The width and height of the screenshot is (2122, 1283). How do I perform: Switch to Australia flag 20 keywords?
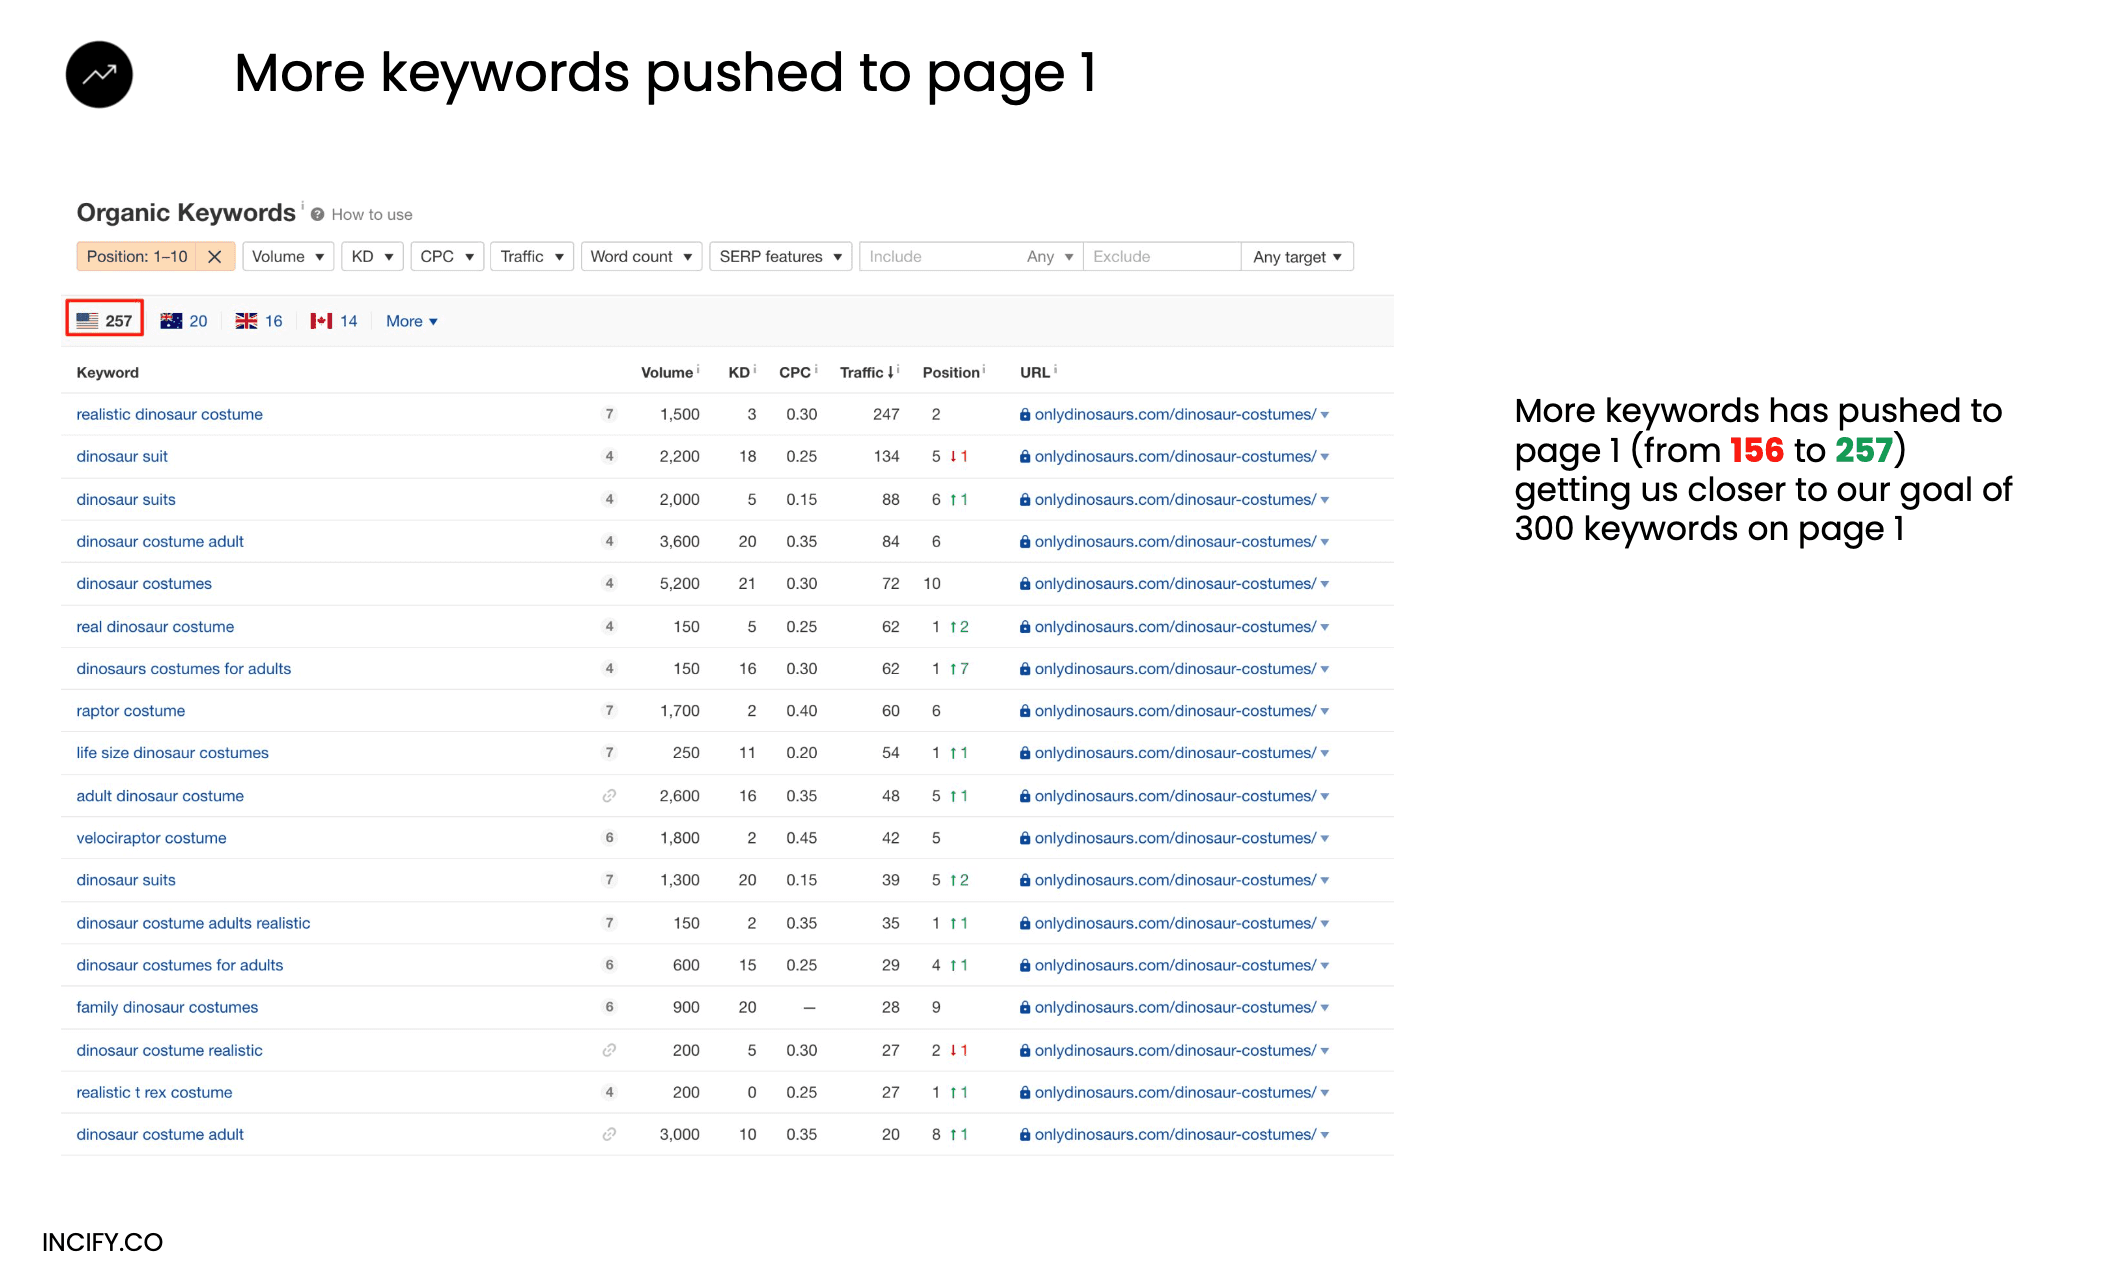(x=184, y=321)
